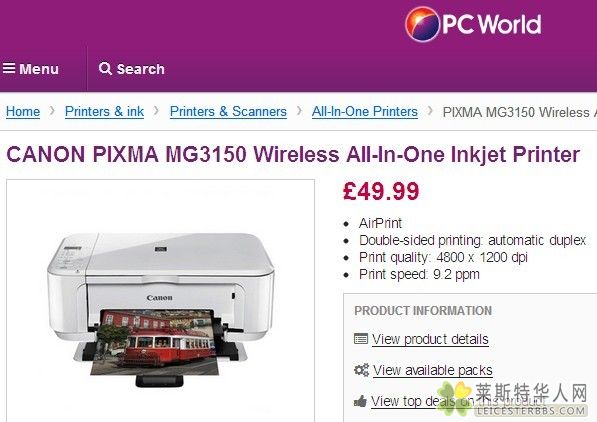Click the chevron after Home breadcrumb
Viewport: 597px width, 422px height.
(52, 111)
